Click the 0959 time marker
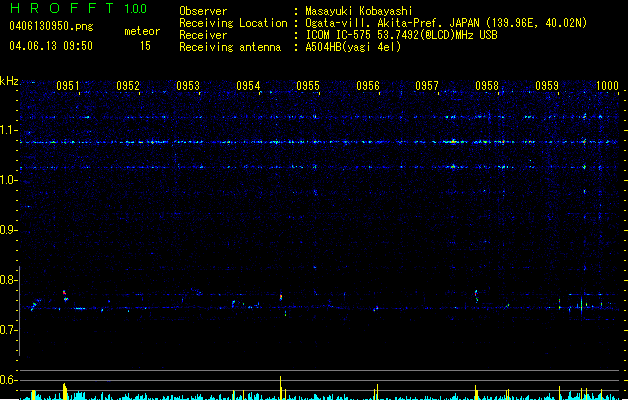The image size is (629, 400). click(x=547, y=86)
